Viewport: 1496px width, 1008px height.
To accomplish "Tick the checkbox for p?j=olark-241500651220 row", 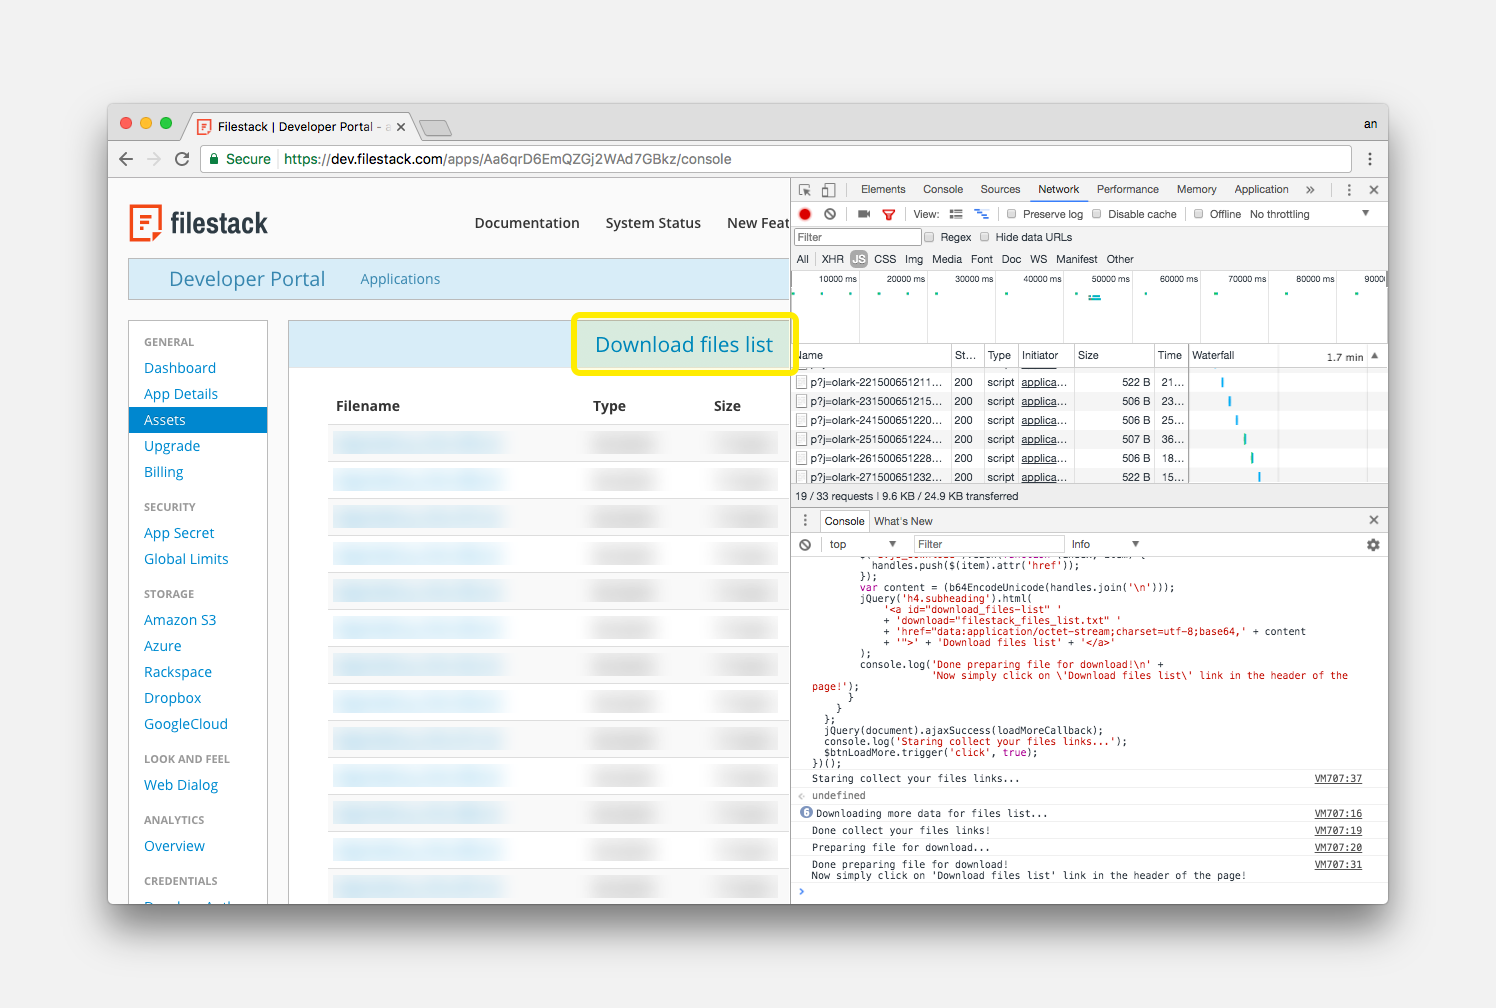I will [x=802, y=420].
